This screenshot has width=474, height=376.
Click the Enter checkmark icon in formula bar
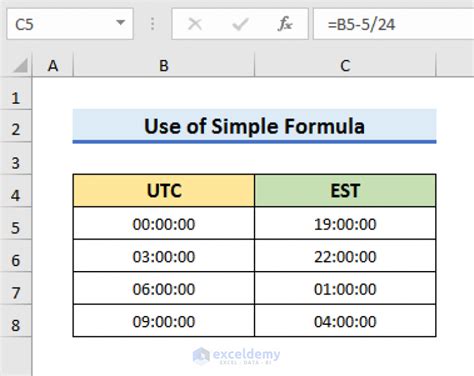click(240, 24)
